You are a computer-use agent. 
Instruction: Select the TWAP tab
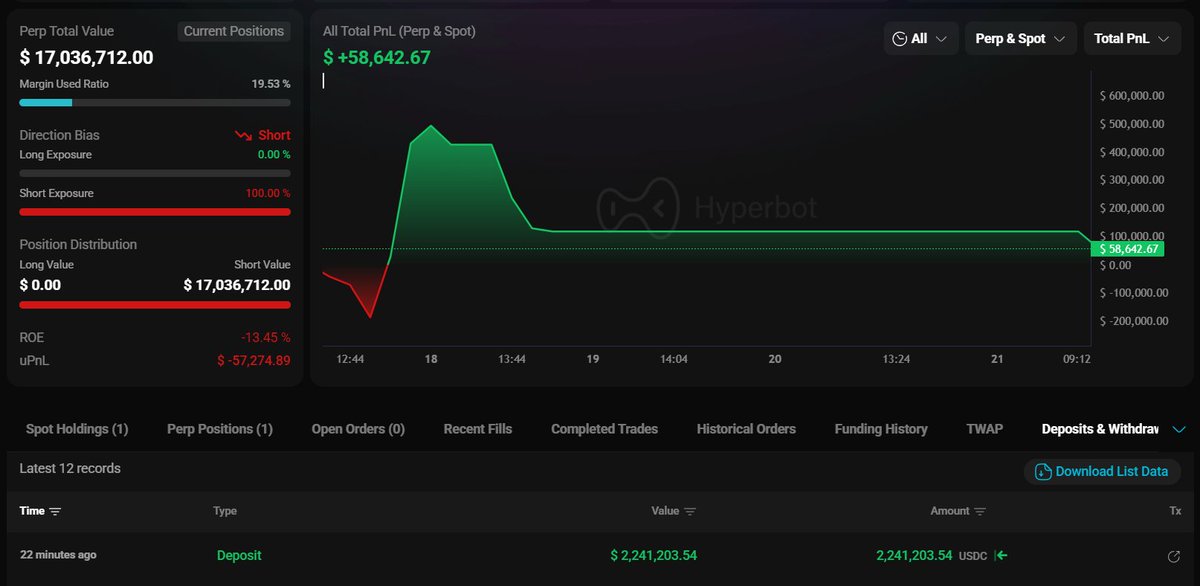[985, 429]
